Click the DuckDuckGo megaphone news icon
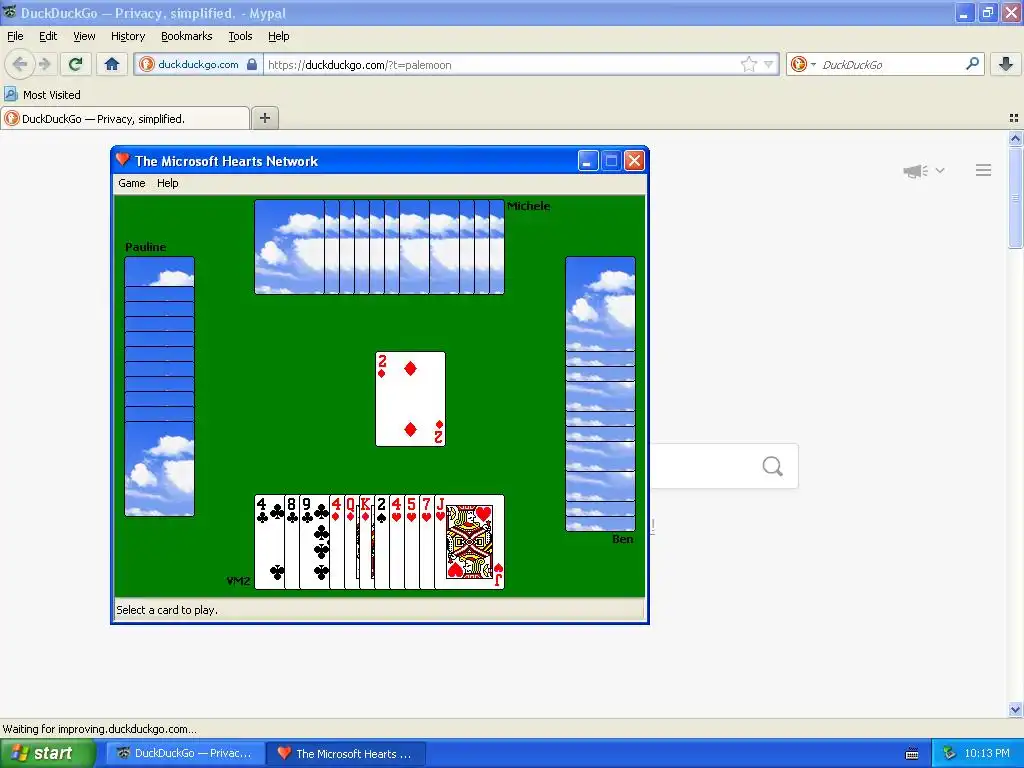This screenshot has height=768, width=1024. click(915, 171)
